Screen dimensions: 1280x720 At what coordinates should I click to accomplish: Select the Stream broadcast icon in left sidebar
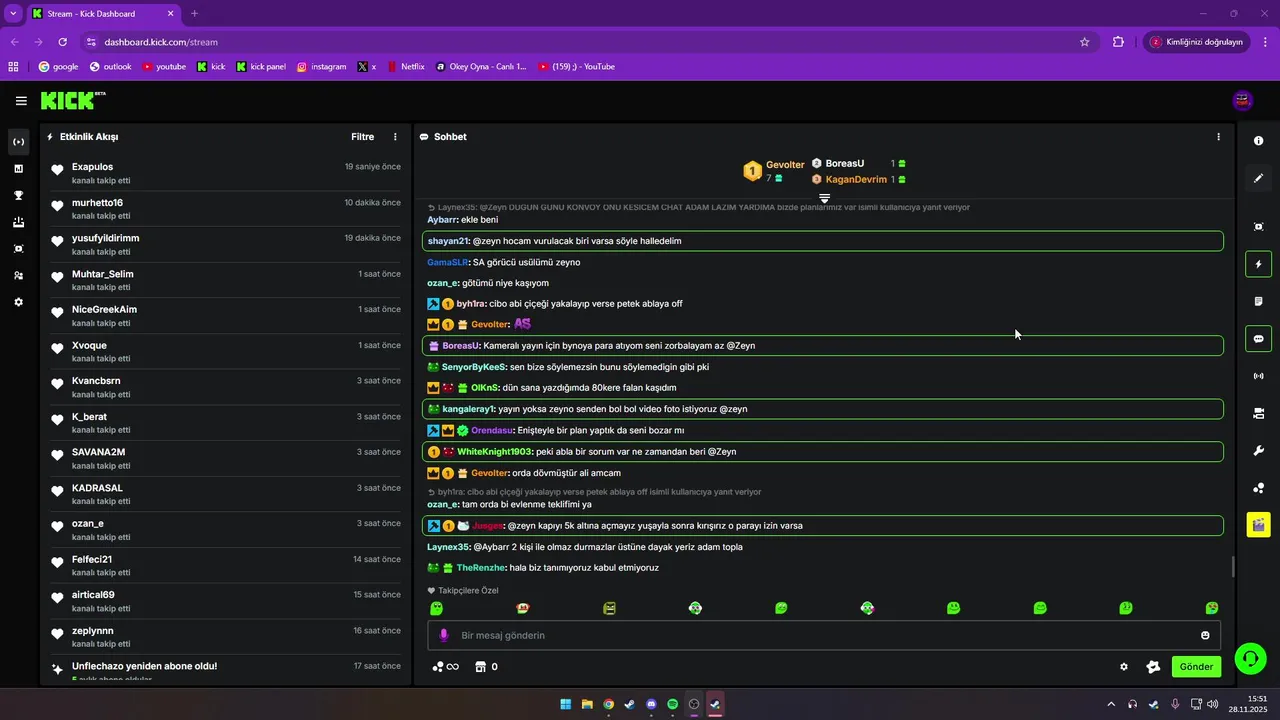pos(18,142)
